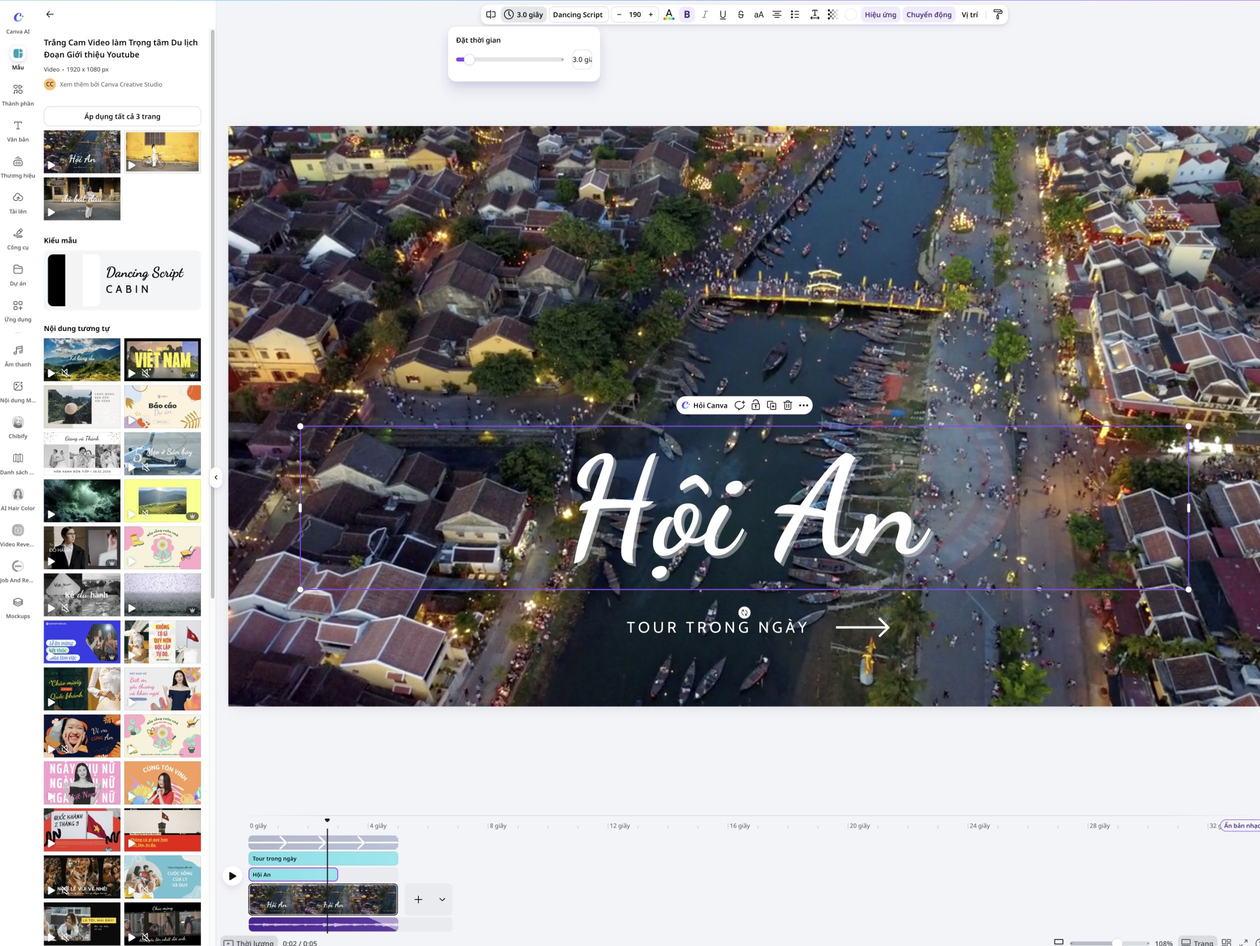Add a new page with plus button

pos(418,899)
